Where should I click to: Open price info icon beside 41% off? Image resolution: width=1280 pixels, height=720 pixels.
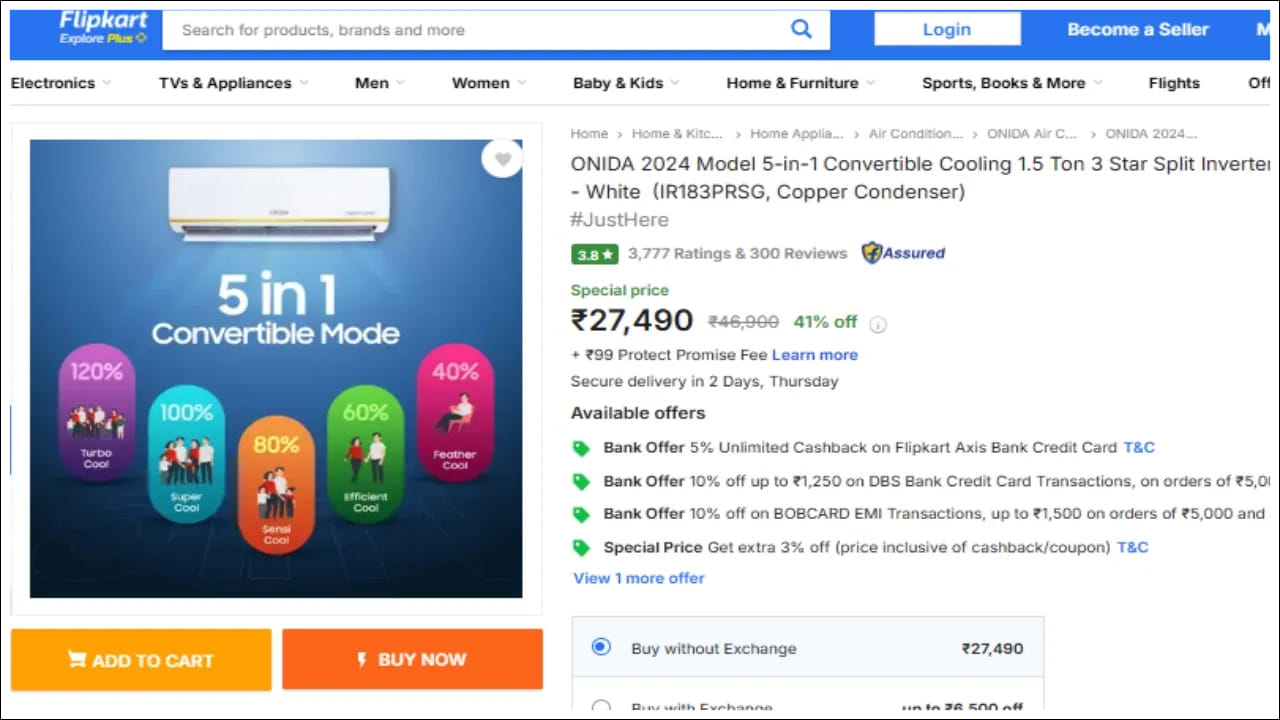click(x=878, y=324)
